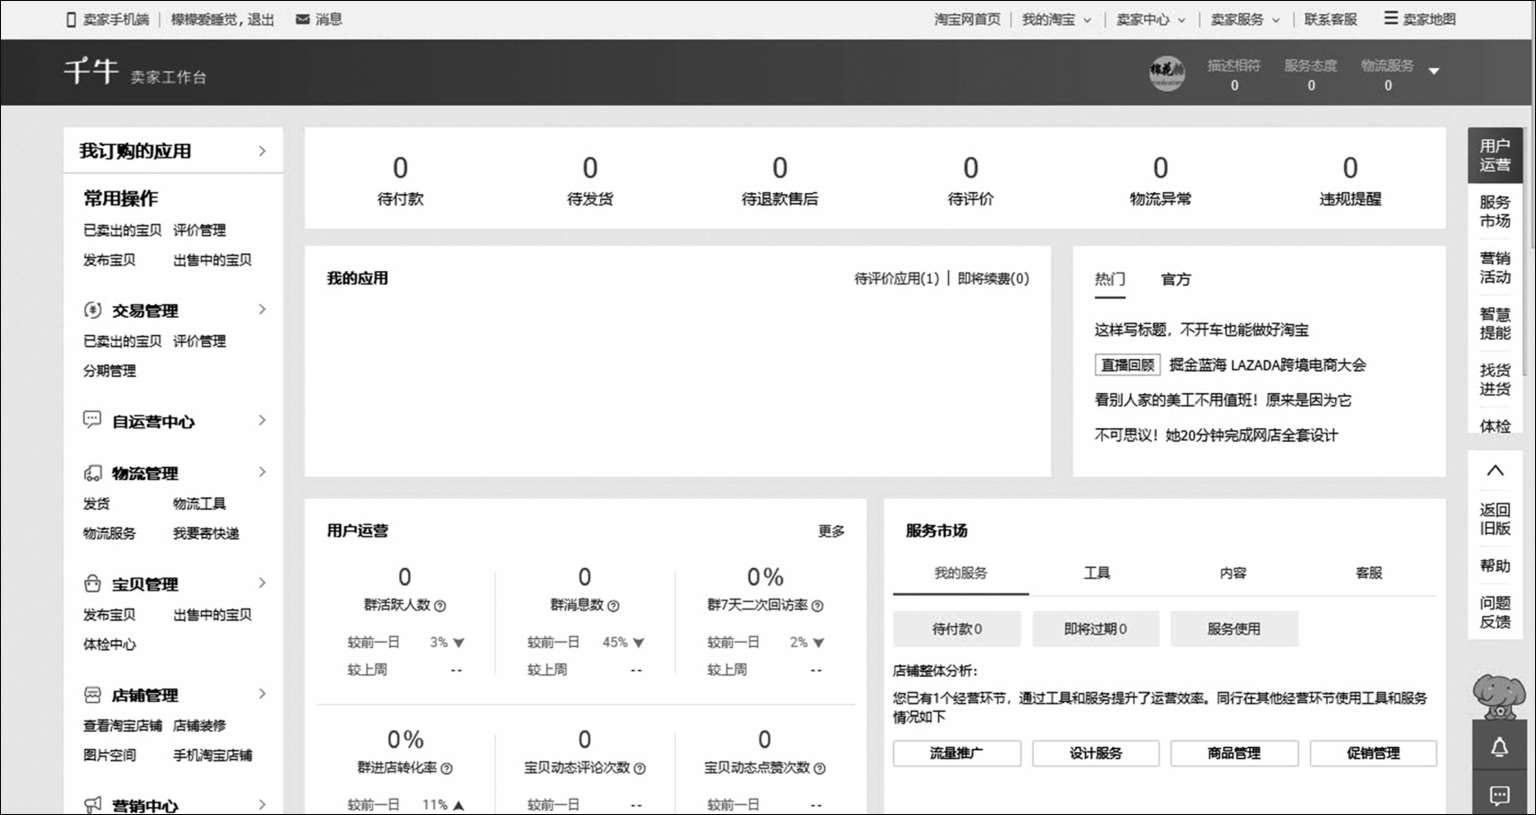Expand the 物流管理 section
Screen dimensions: 1536x815
point(262,472)
